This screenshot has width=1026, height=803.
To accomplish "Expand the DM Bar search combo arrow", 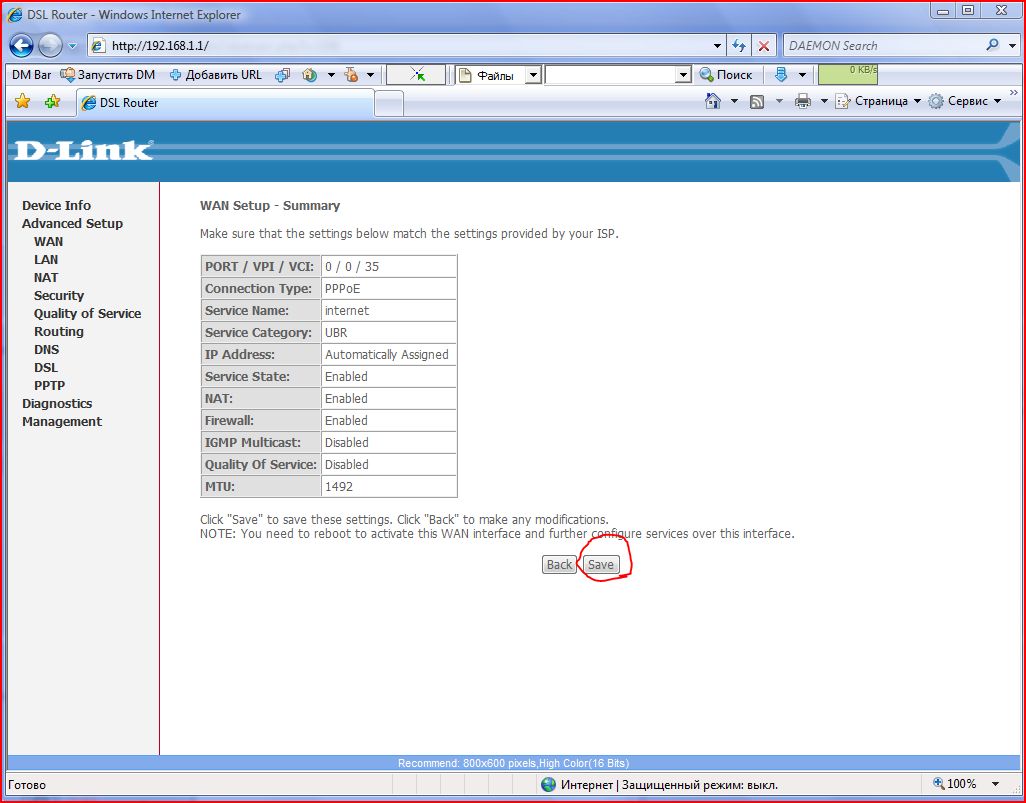I will pyautogui.click(x=684, y=75).
